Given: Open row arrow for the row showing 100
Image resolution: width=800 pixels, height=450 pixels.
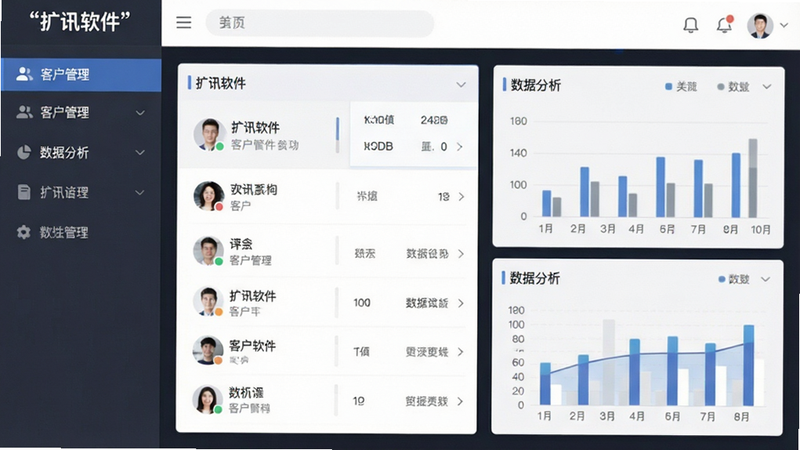Looking at the screenshot, I should [x=461, y=303].
